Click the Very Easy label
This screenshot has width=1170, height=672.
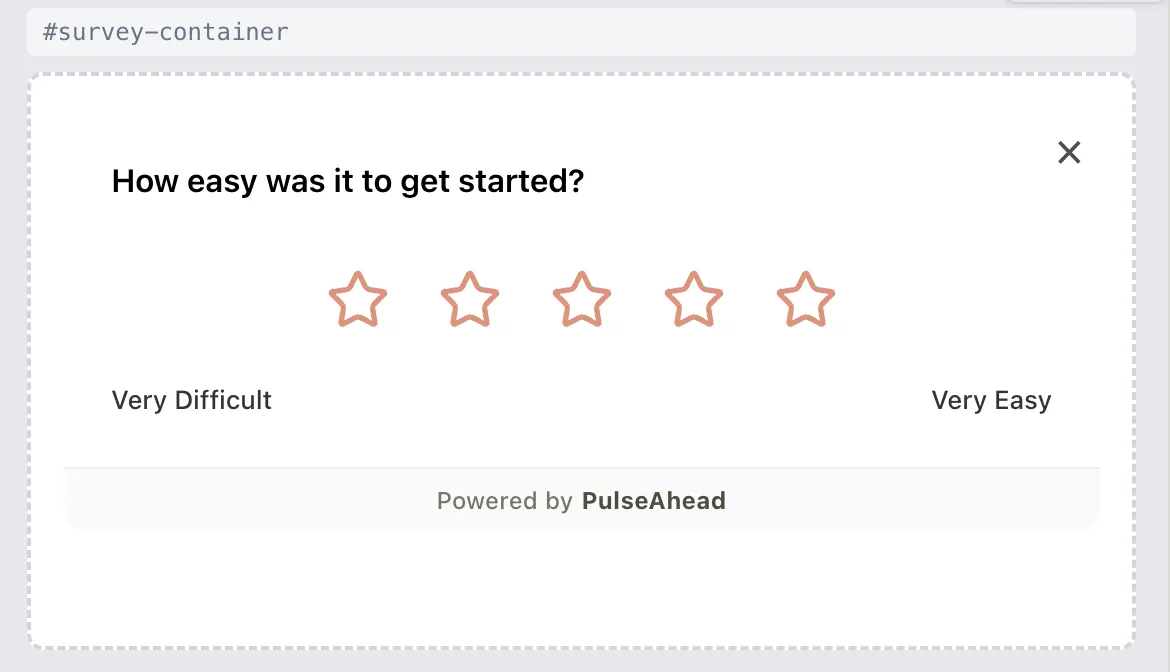[991, 400]
